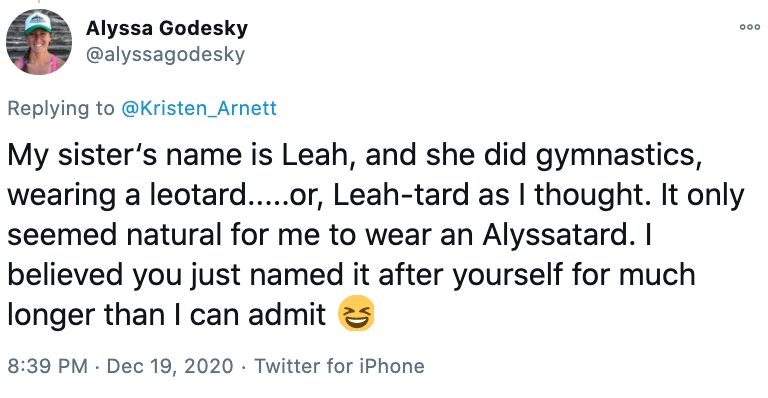This screenshot has height=398, width=768.
Task: Open the @Kristen_Arnett mention link
Action: (199, 108)
